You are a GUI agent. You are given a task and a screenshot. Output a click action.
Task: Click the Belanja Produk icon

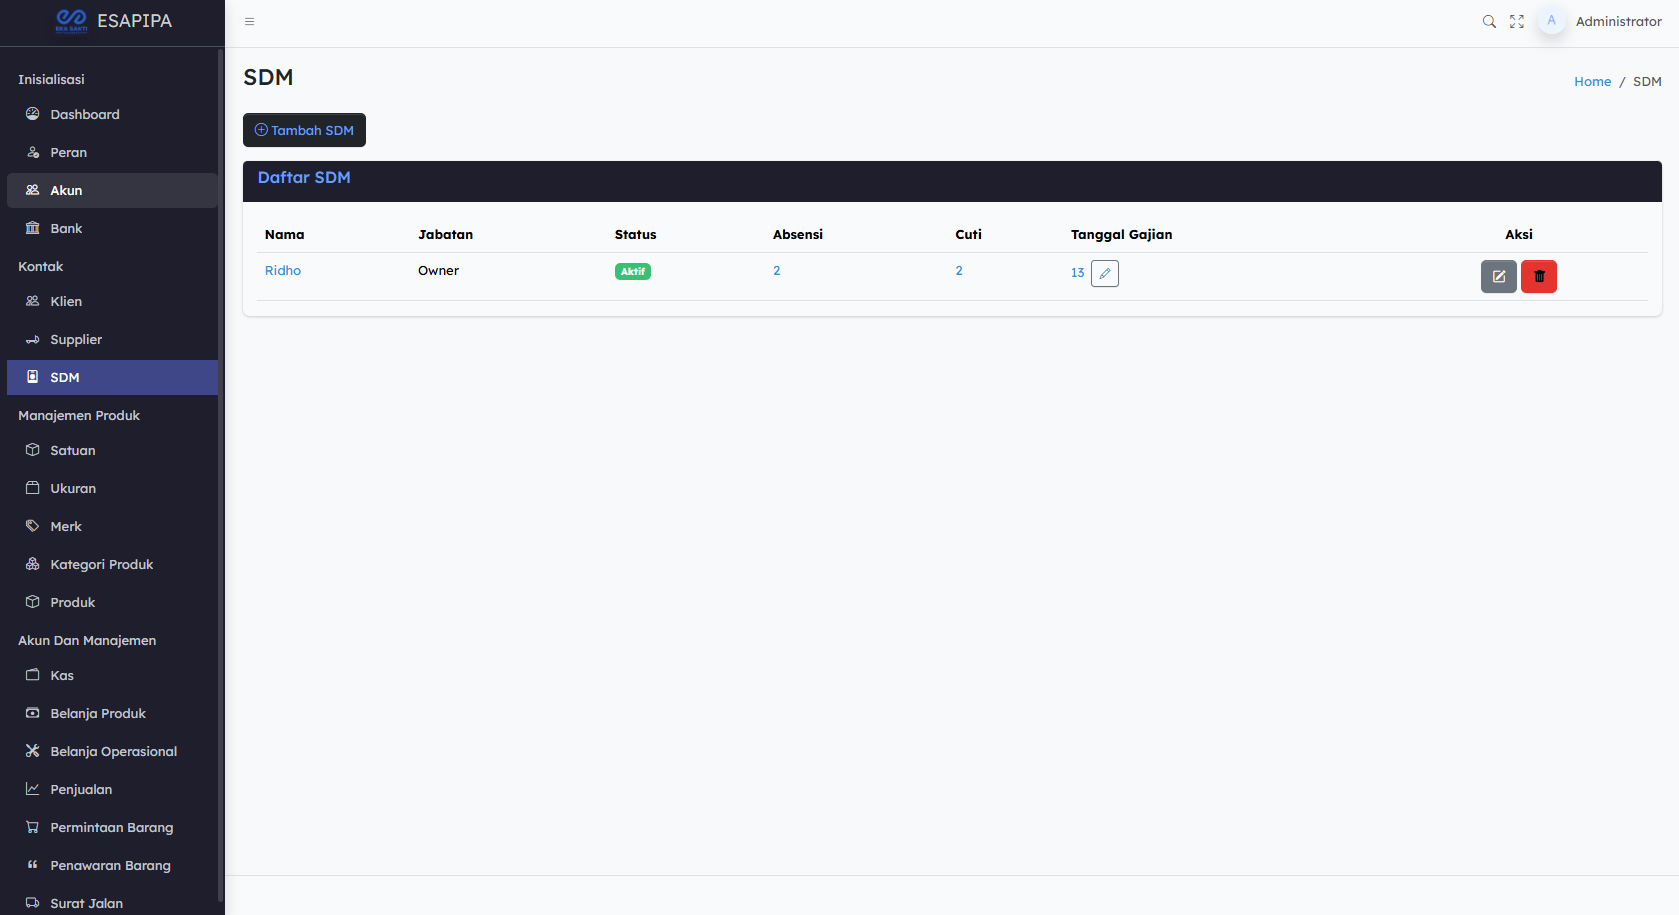click(33, 713)
